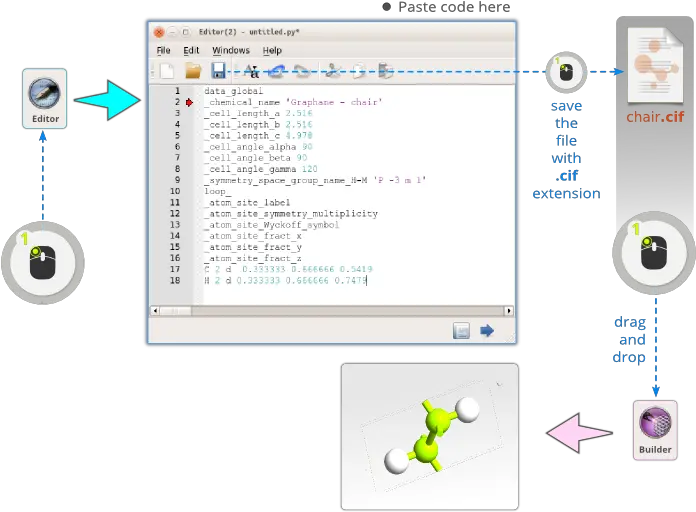Click the '_atom_site_fract_z' line
The width and height of the screenshot is (696, 512).
pyautogui.click(x=253, y=258)
